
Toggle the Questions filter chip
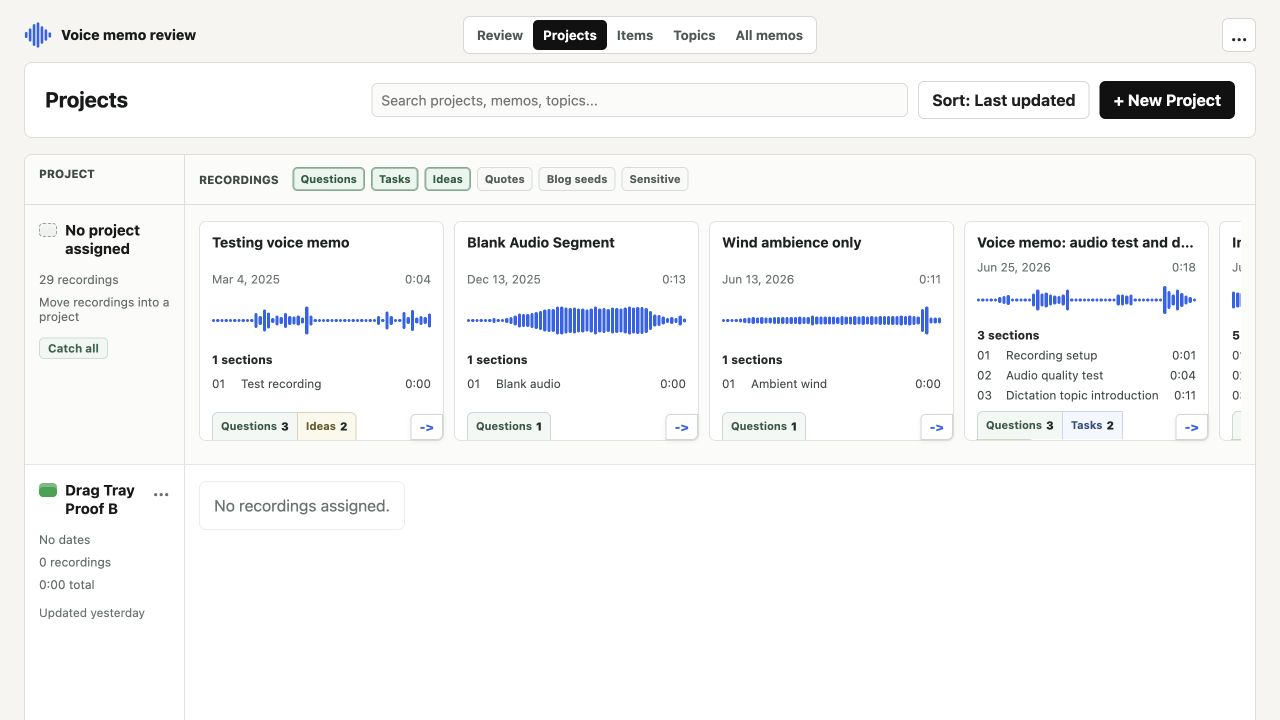[329, 179]
